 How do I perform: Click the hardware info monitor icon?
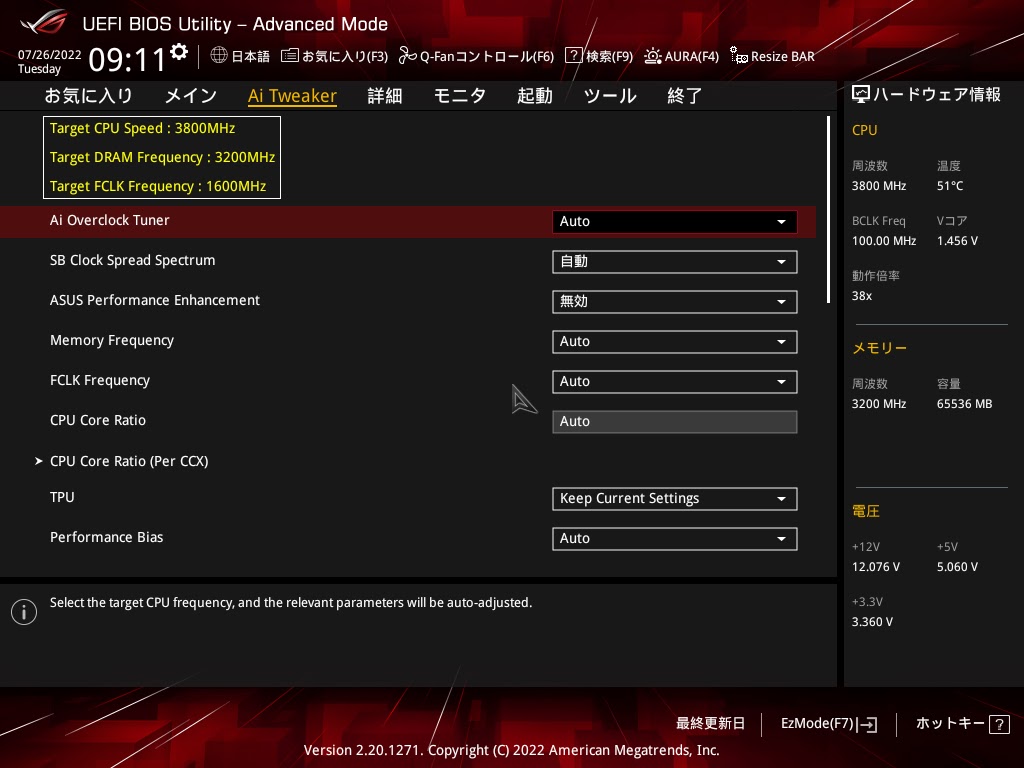[861, 95]
